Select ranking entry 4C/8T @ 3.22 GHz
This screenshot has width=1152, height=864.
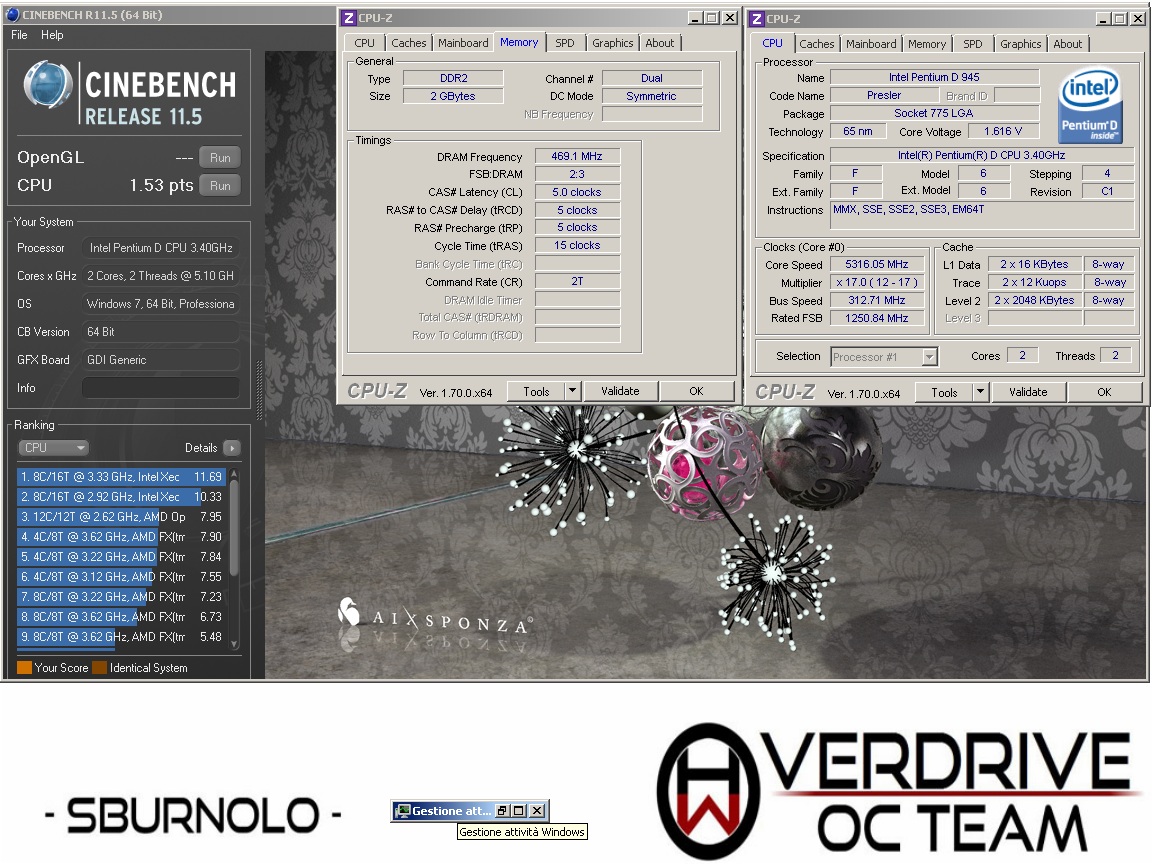click(x=121, y=557)
